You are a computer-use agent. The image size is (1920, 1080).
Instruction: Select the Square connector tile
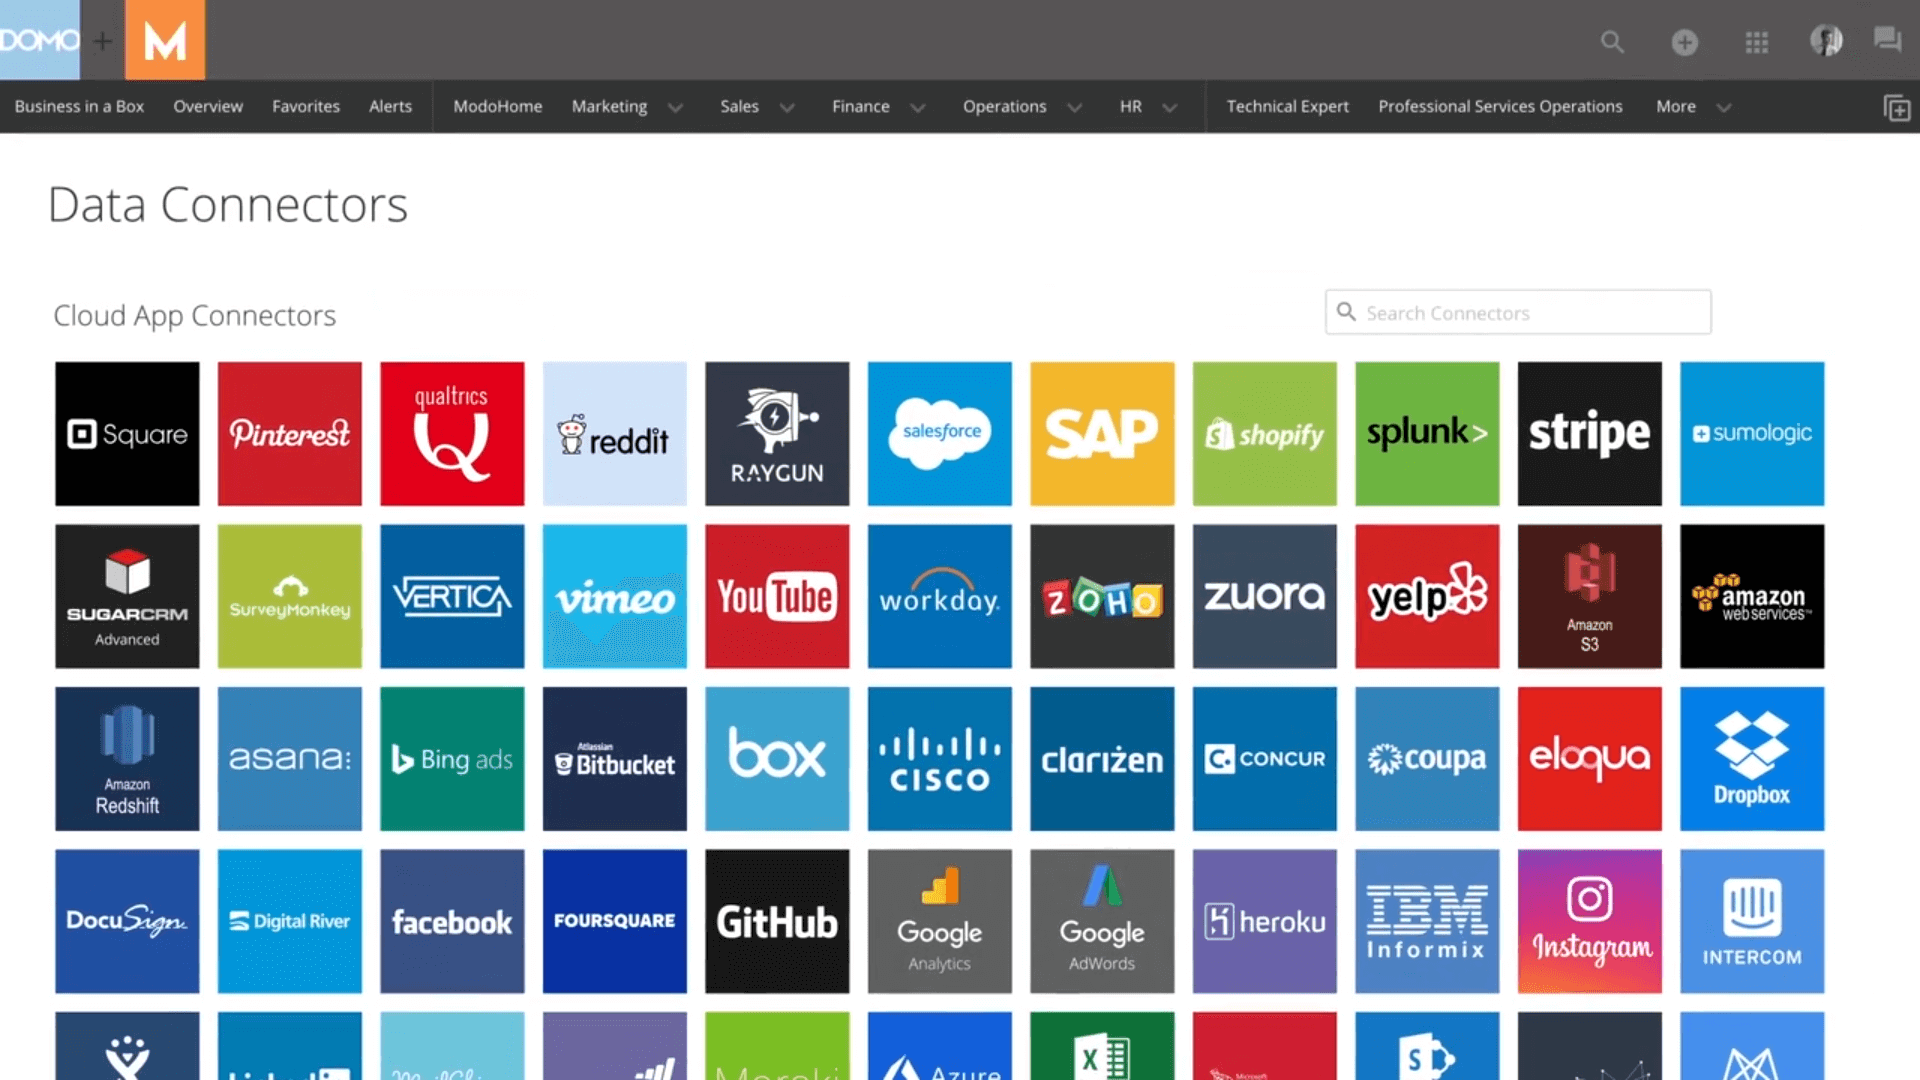pos(127,434)
